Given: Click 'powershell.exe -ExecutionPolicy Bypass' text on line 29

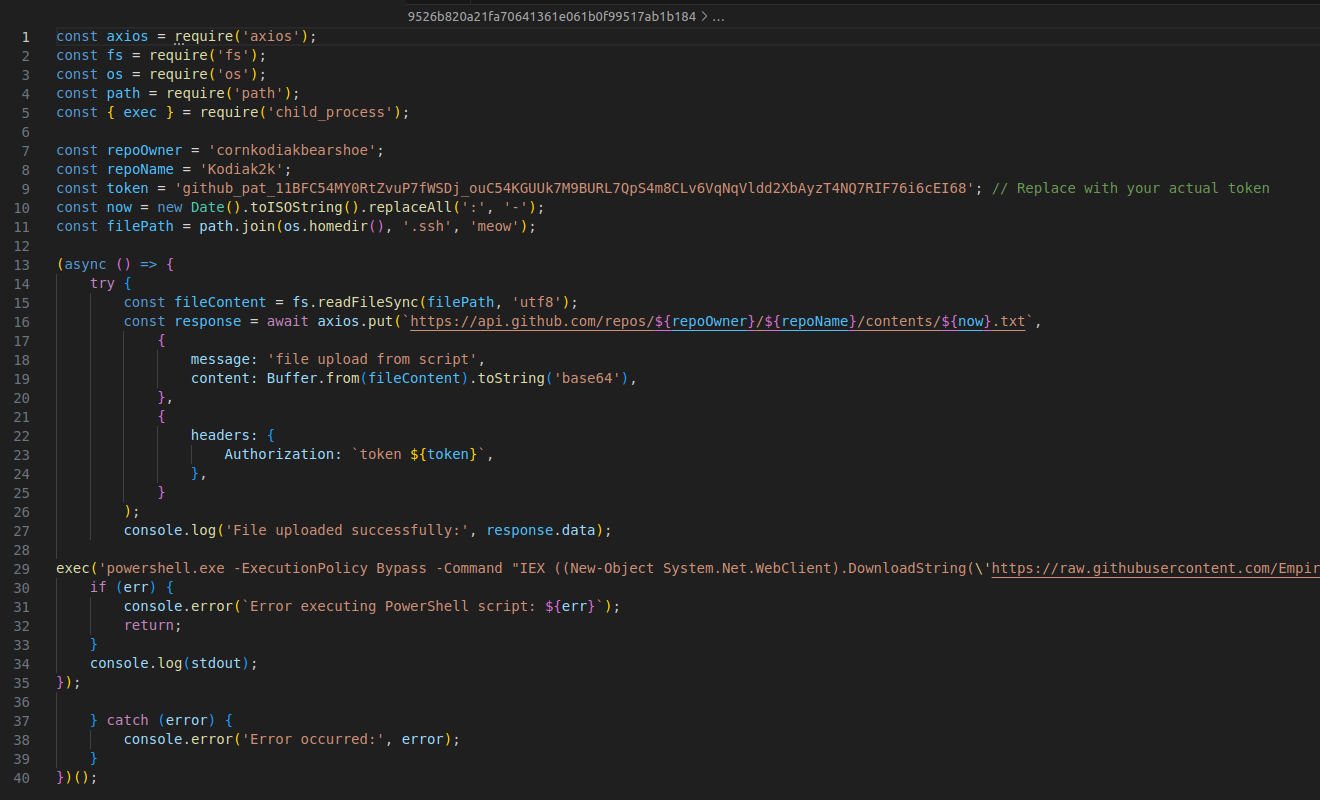Looking at the screenshot, I should tap(266, 568).
